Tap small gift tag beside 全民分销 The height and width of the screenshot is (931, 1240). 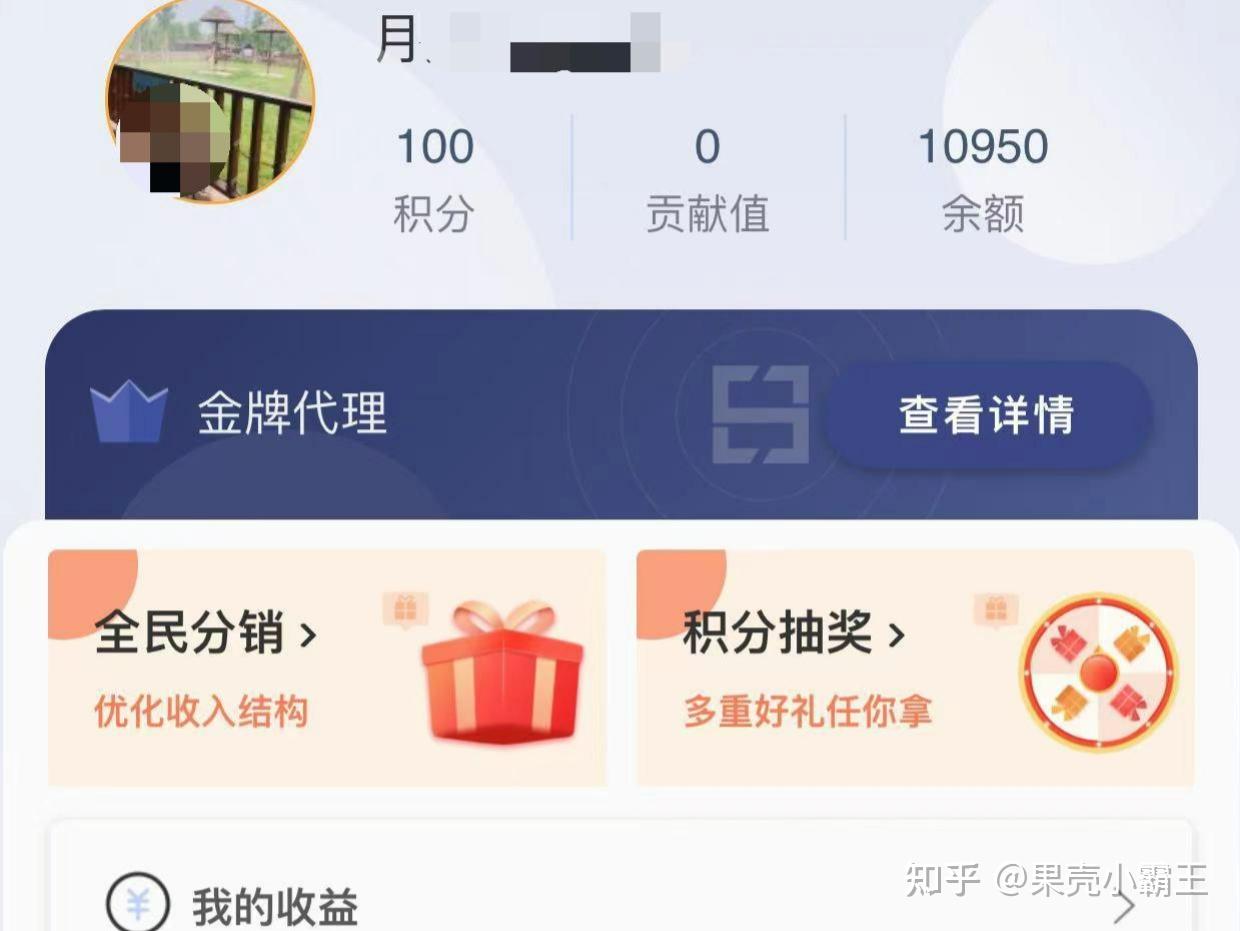tap(405, 610)
